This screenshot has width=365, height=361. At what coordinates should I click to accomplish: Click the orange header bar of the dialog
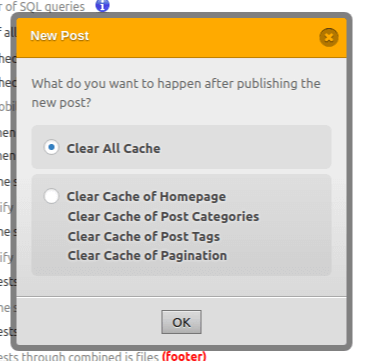click(182, 38)
